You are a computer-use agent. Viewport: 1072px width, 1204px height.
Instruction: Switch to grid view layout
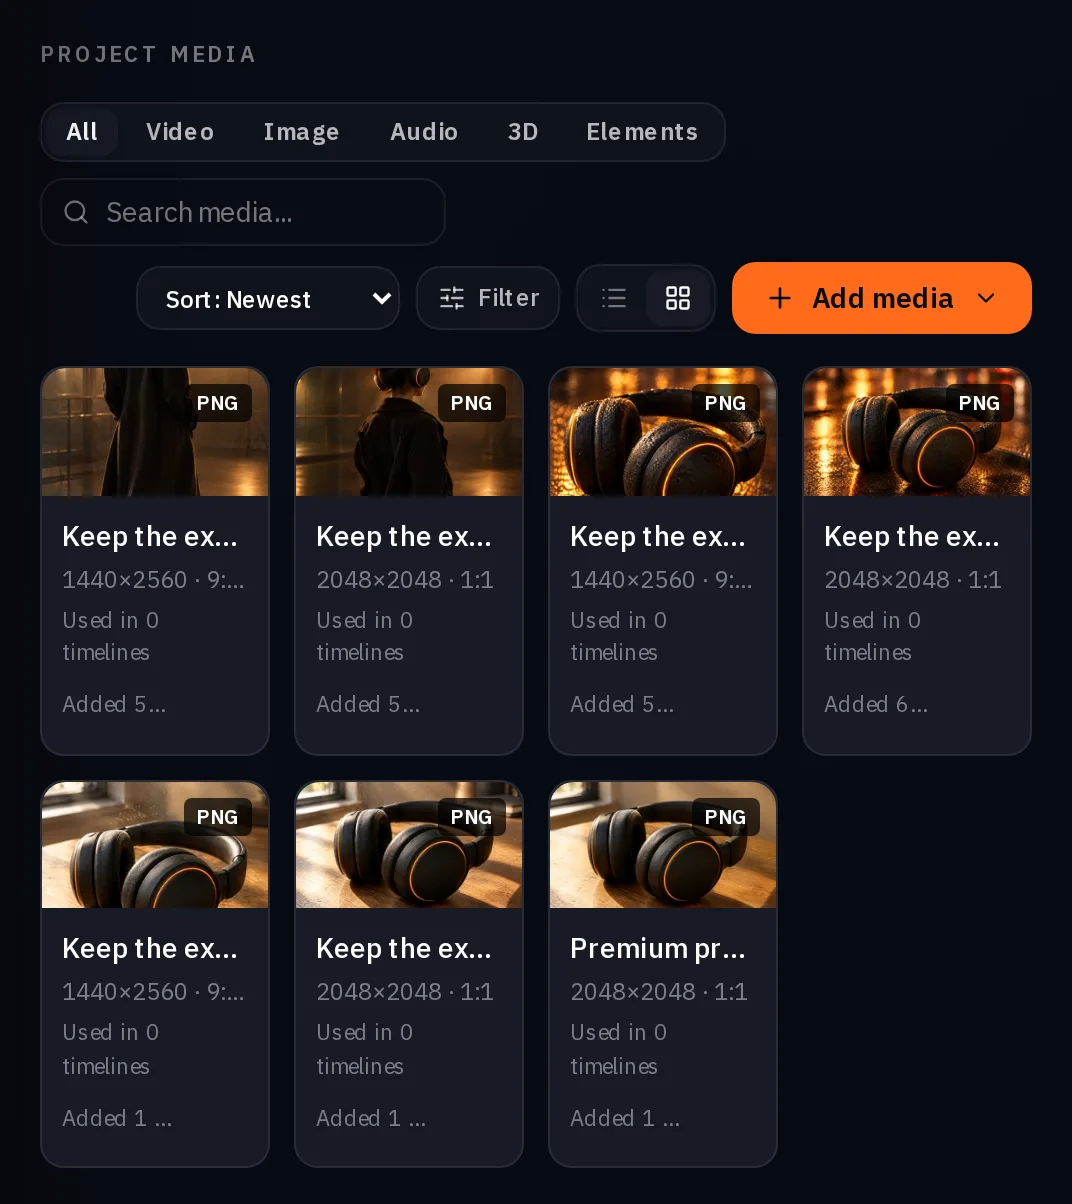(678, 298)
